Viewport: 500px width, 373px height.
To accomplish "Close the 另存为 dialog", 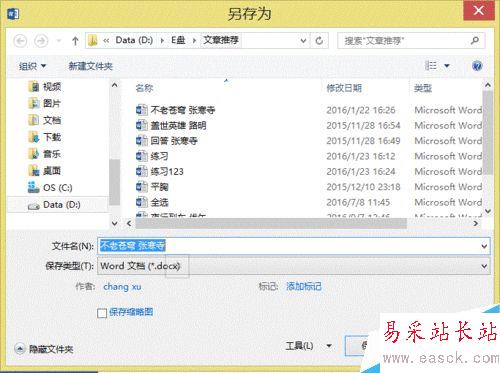I will pos(479,11).
